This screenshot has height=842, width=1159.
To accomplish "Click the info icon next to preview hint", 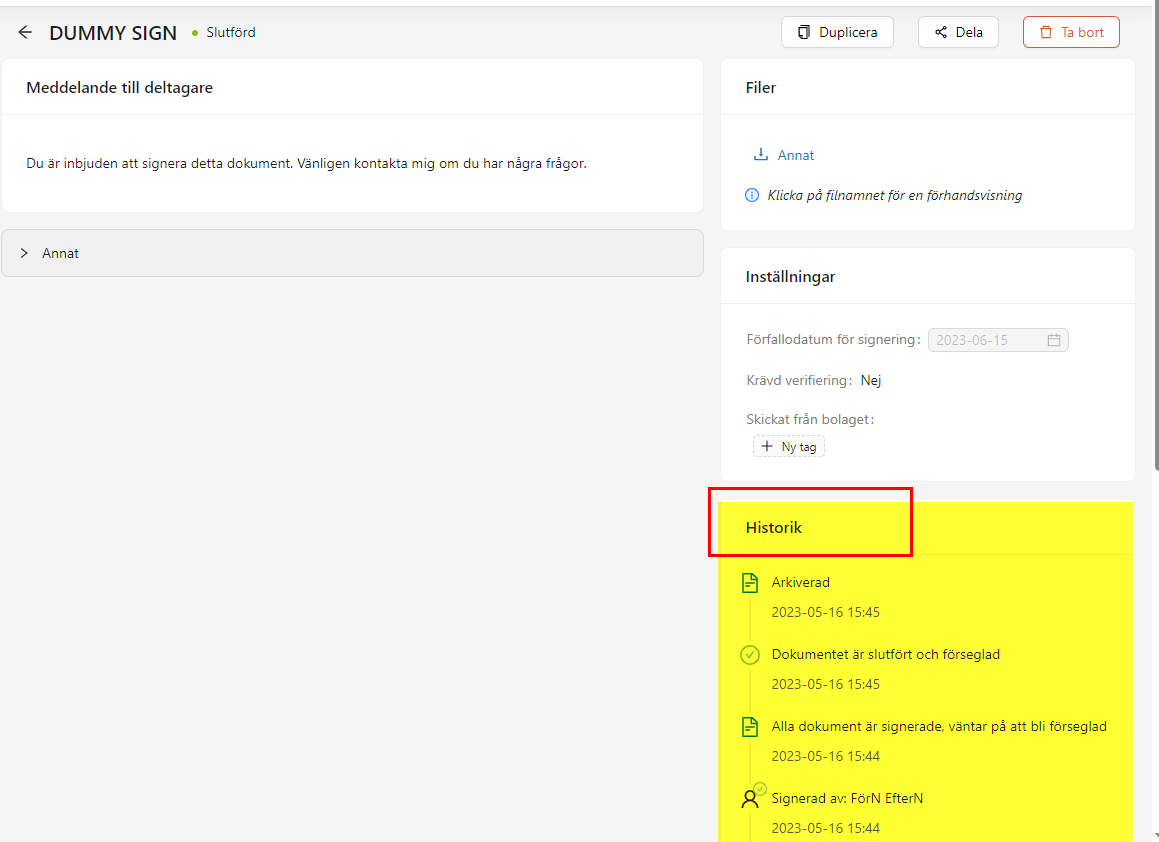I will (x=752, y=195).
